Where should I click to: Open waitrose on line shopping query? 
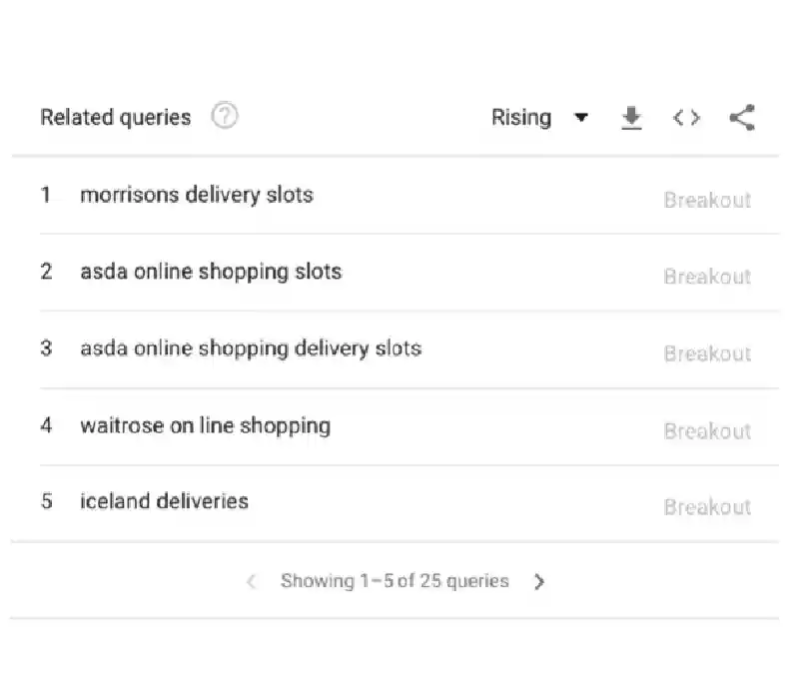206,426
